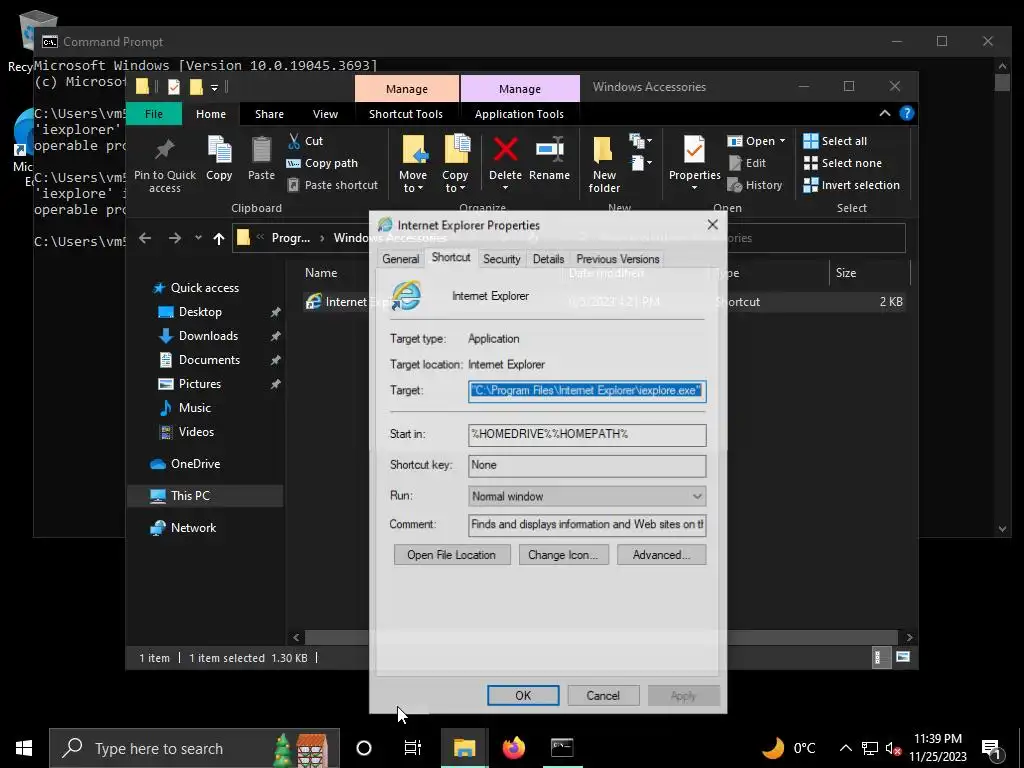Confirm with OK in Properties dialog
Viewport: 1024px width, 768px height.
point(523,696)
